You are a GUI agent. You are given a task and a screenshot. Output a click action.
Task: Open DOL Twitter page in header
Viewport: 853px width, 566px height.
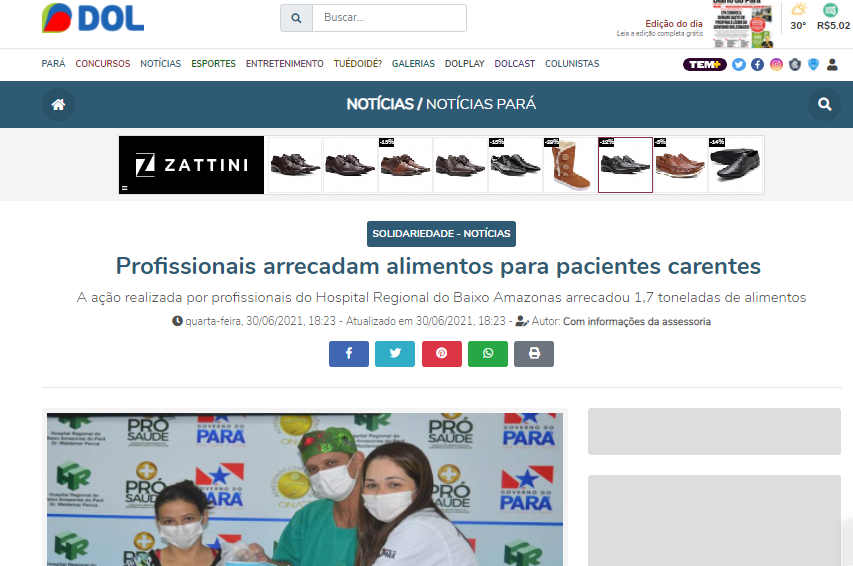[739, 65]
